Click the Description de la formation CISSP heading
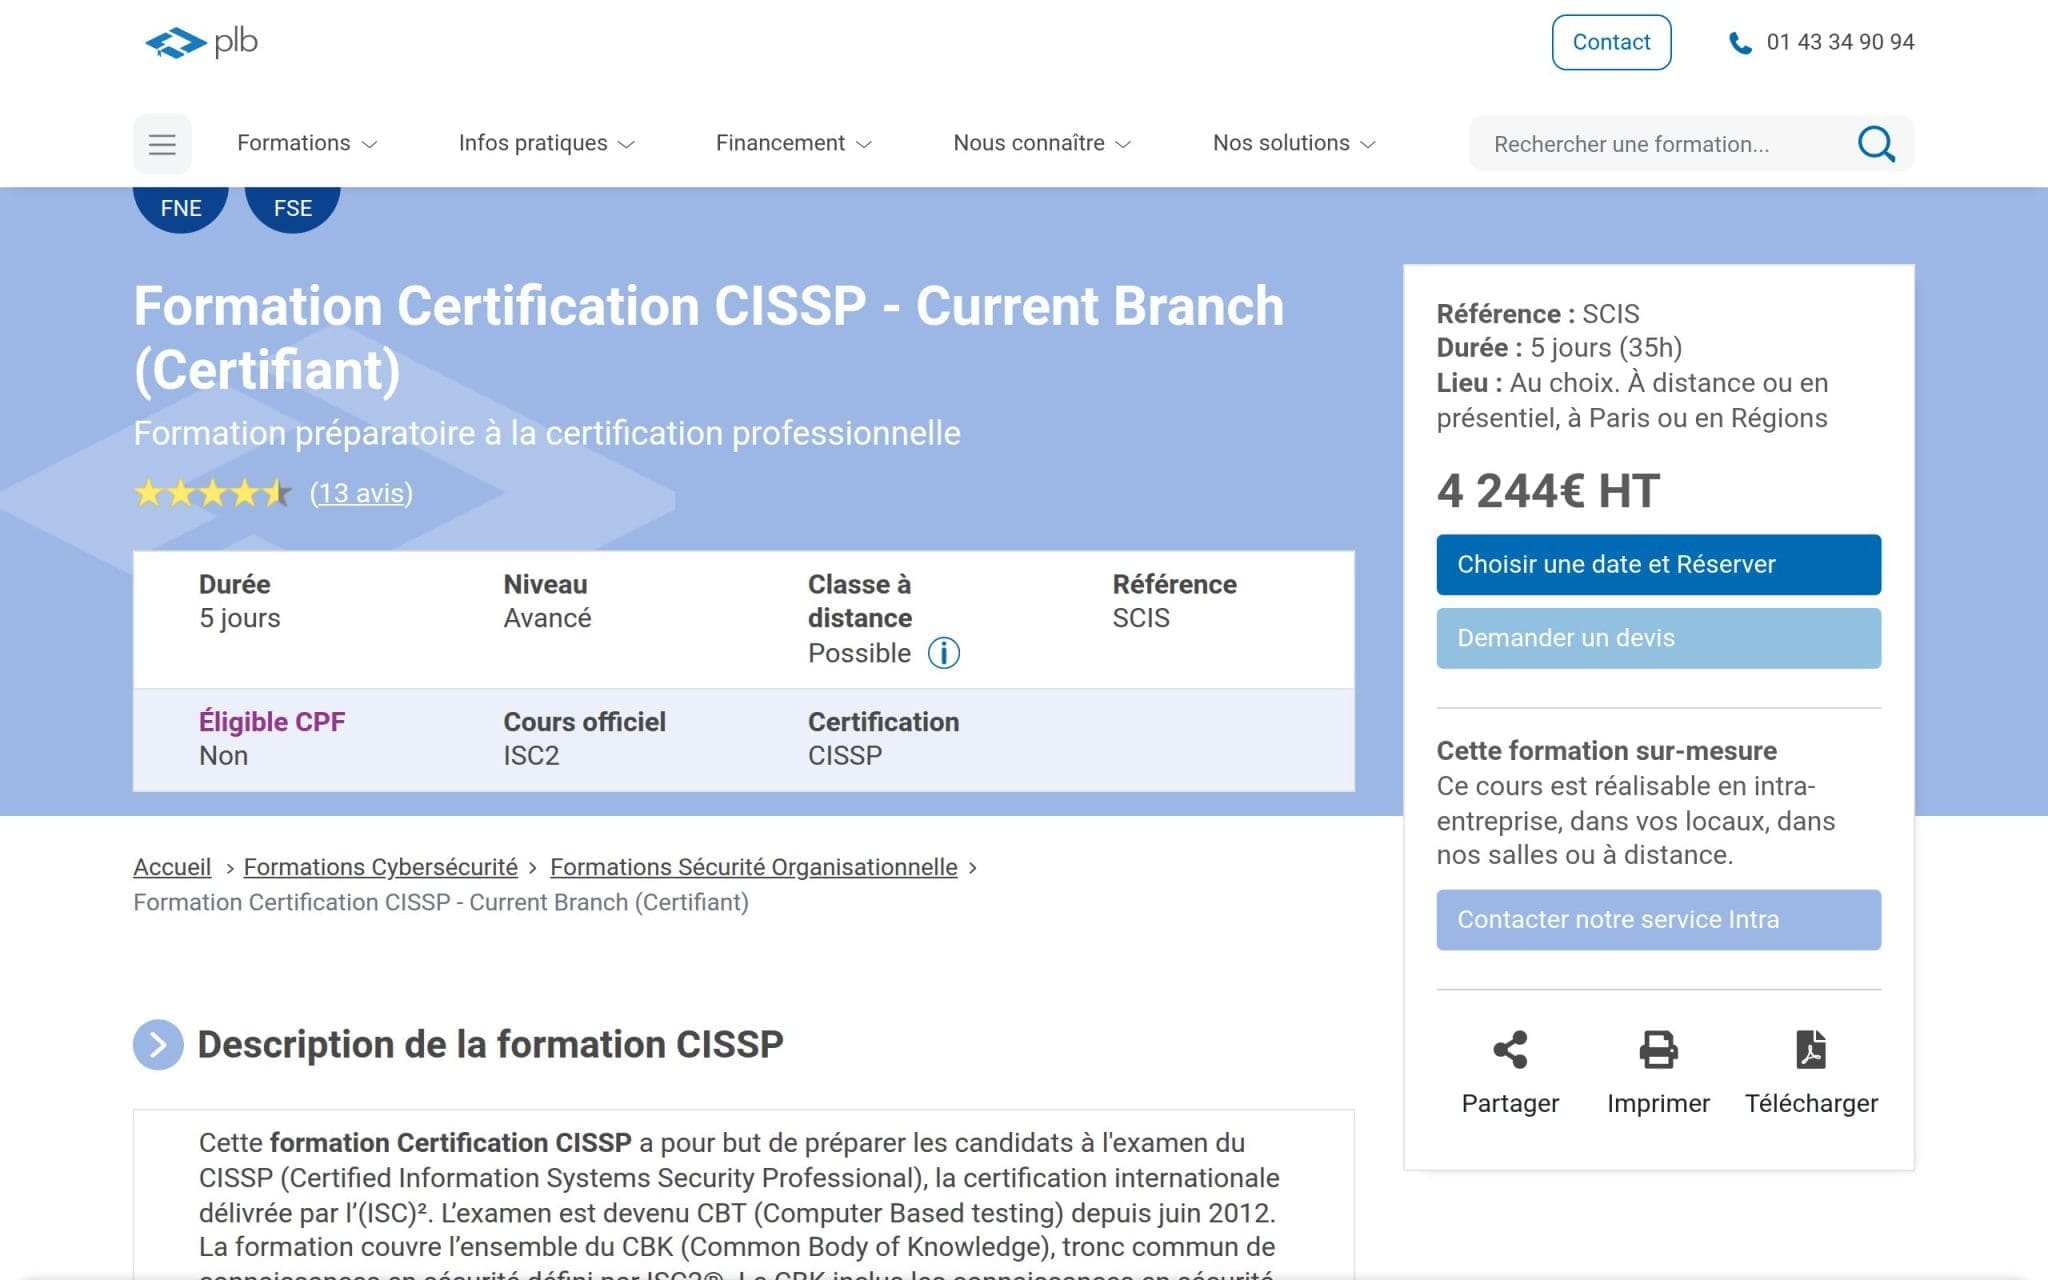This screenshot has height=1280, width=2048. [490, 1045]
